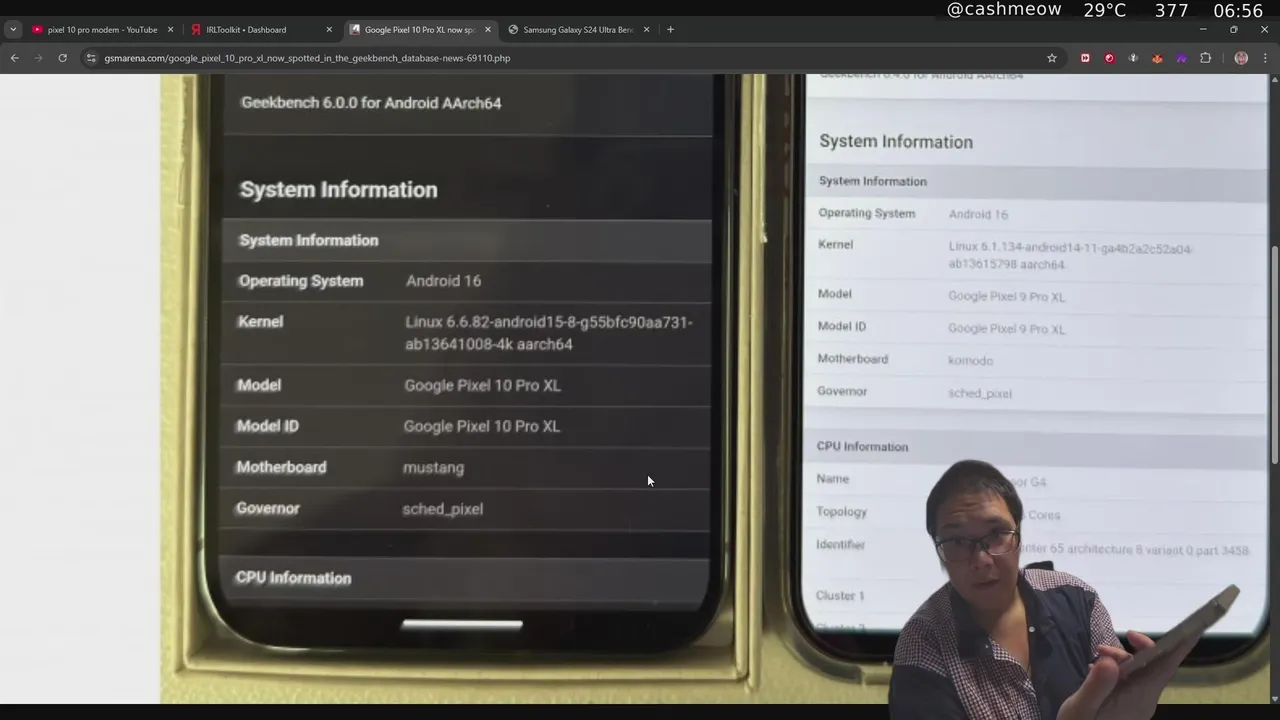The width and height of the screenshot is (1280, 720).
Task: Open the gray extension icon beside MetaMask
Action: [x=1133, y=58]
